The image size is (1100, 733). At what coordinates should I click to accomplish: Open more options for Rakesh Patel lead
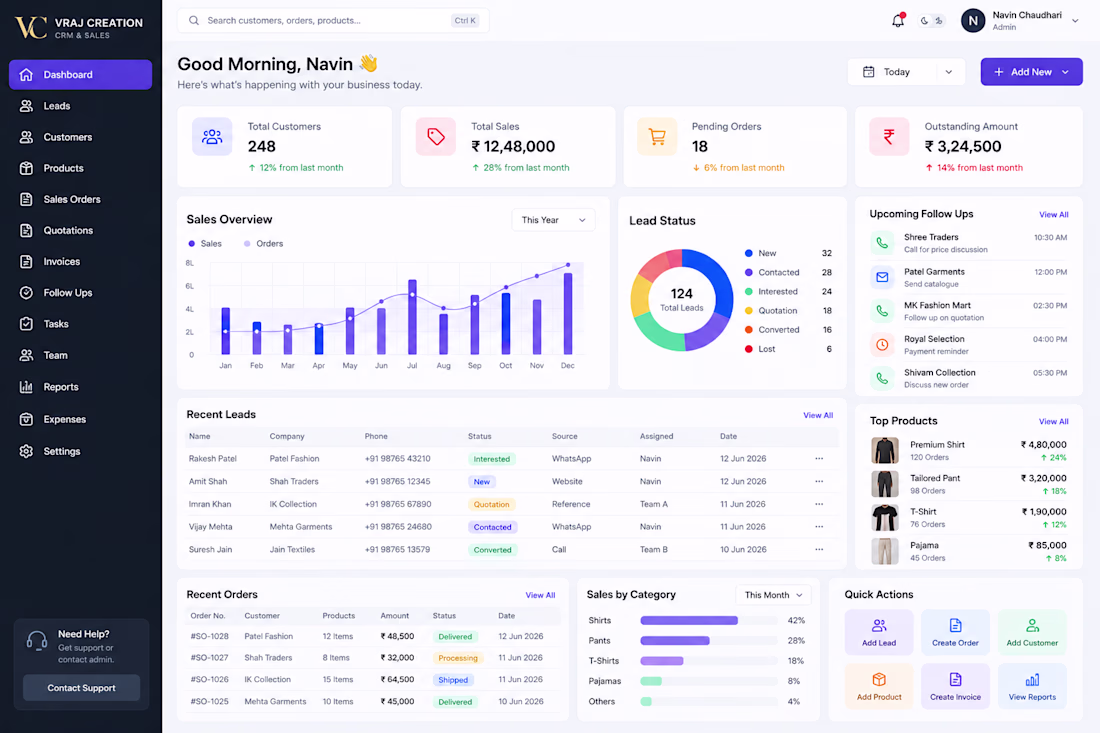coord(819,459)
